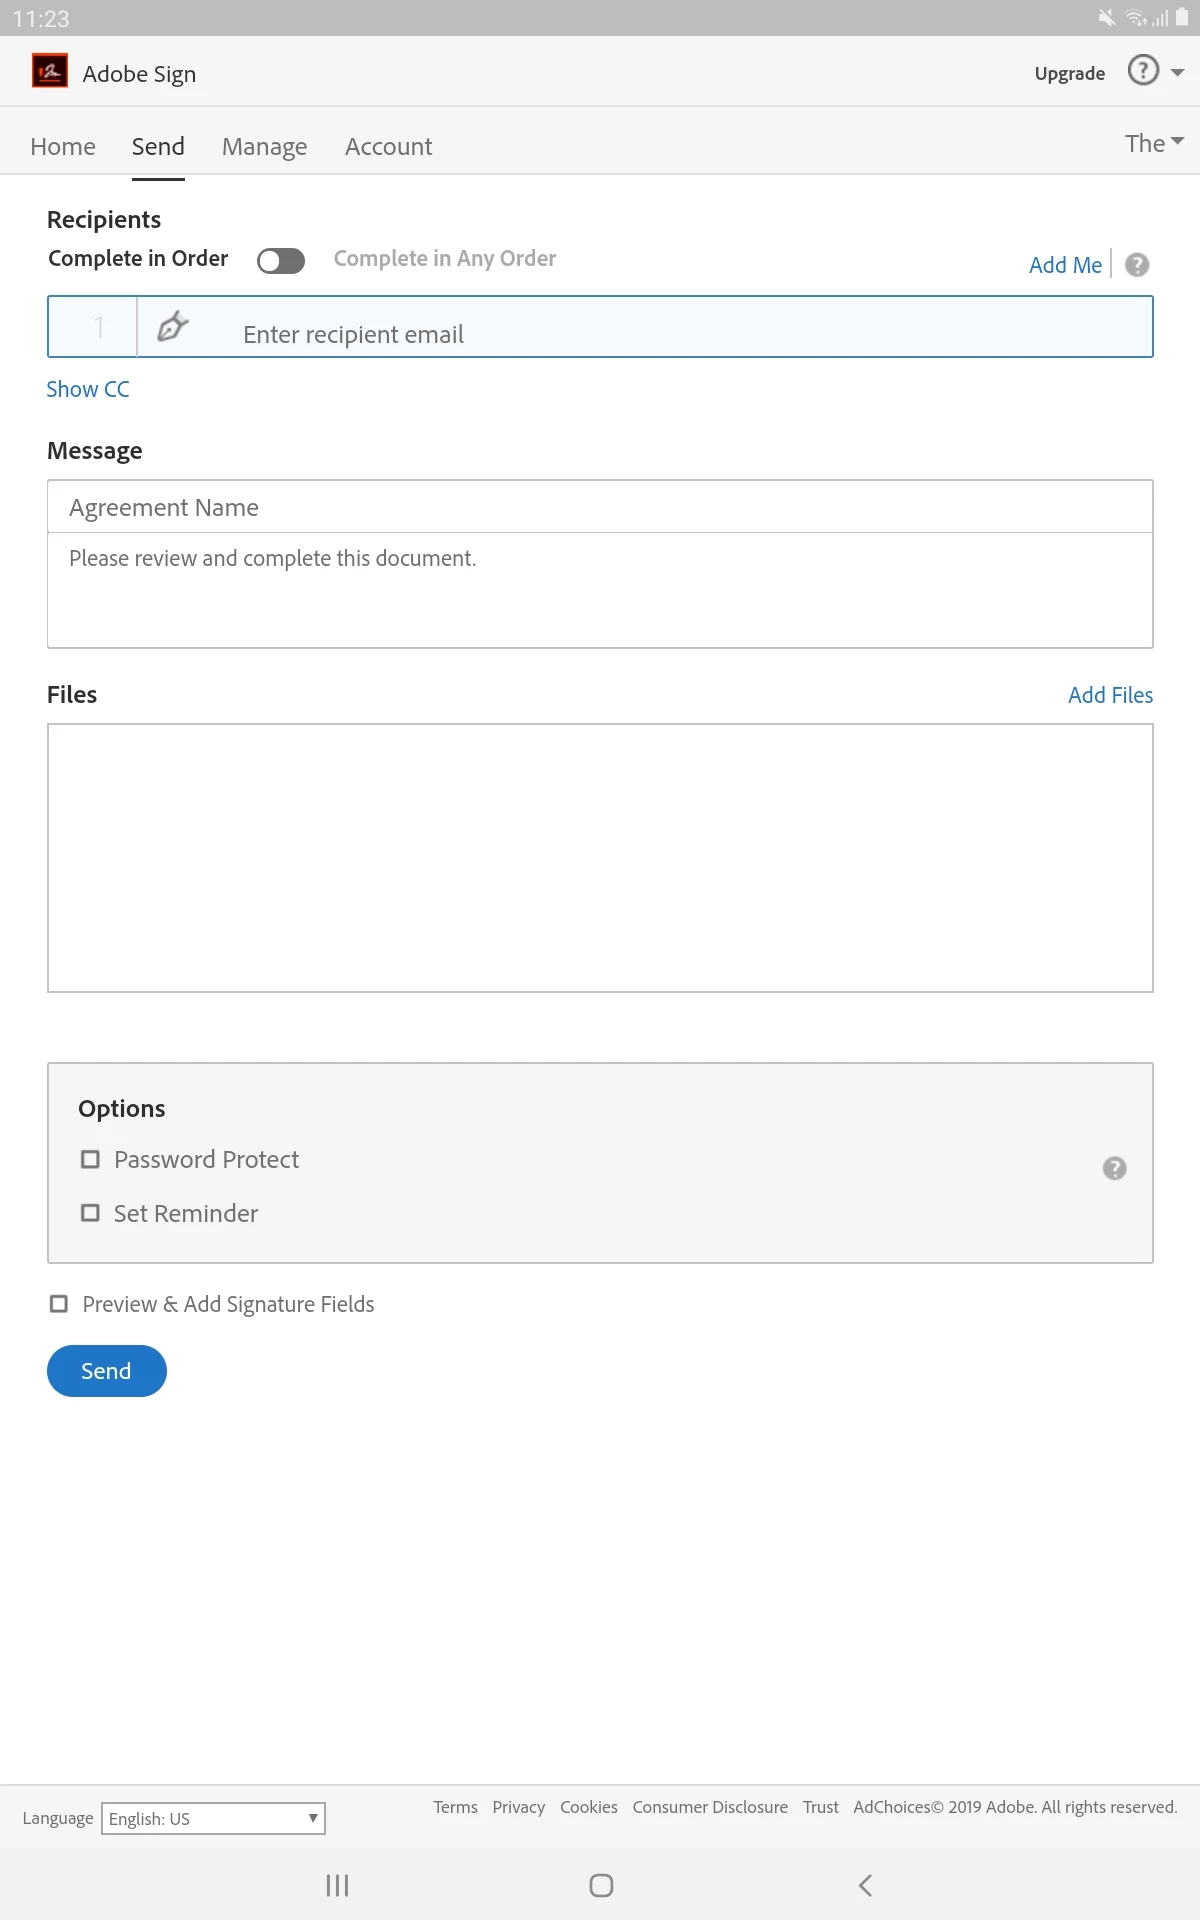Screen dimensions: 1200x1920
Task: Tap the Android back arrow icon
Action: pos(866,1885)
